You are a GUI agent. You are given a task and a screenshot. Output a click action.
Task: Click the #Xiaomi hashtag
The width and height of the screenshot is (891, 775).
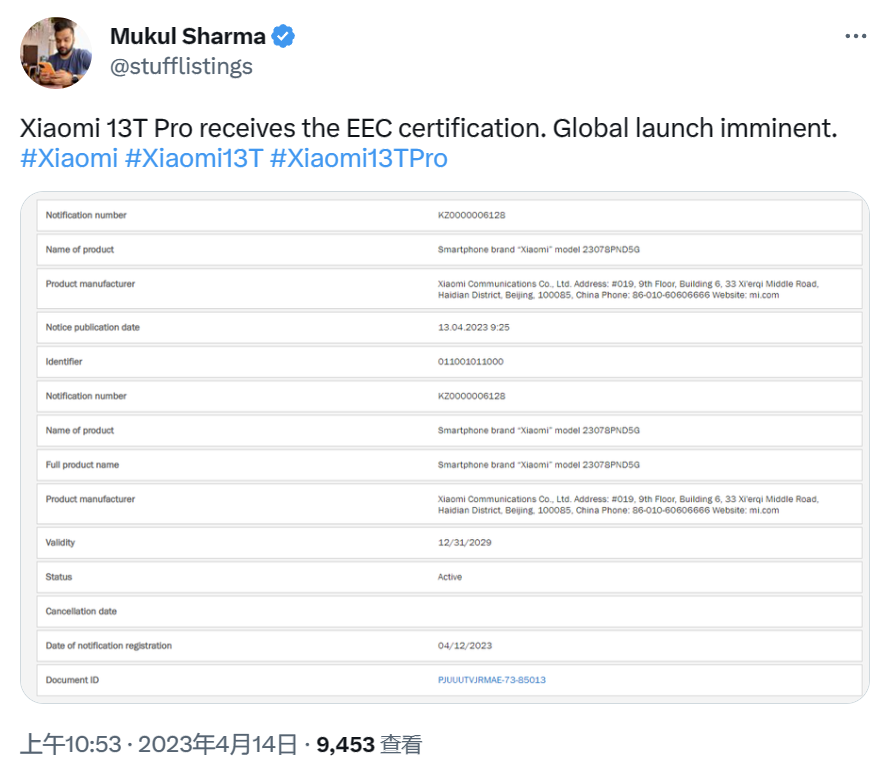69,158
